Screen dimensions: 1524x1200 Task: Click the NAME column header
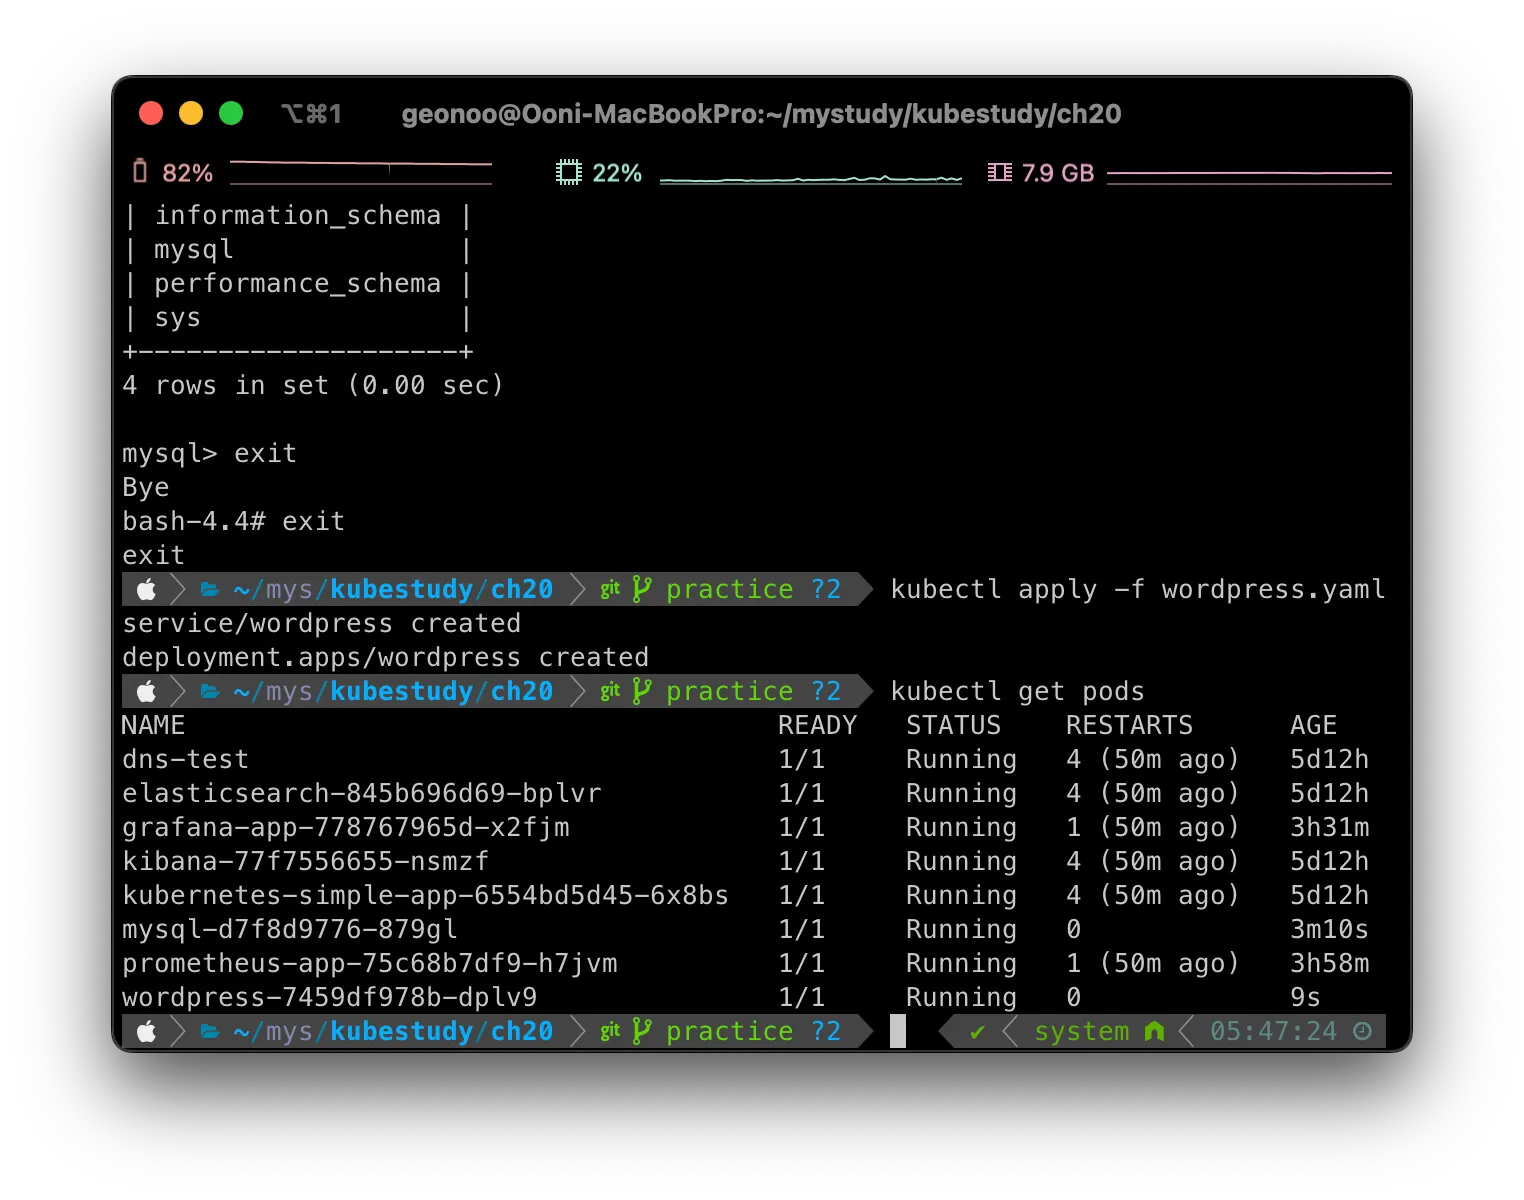tap(154, 726)
